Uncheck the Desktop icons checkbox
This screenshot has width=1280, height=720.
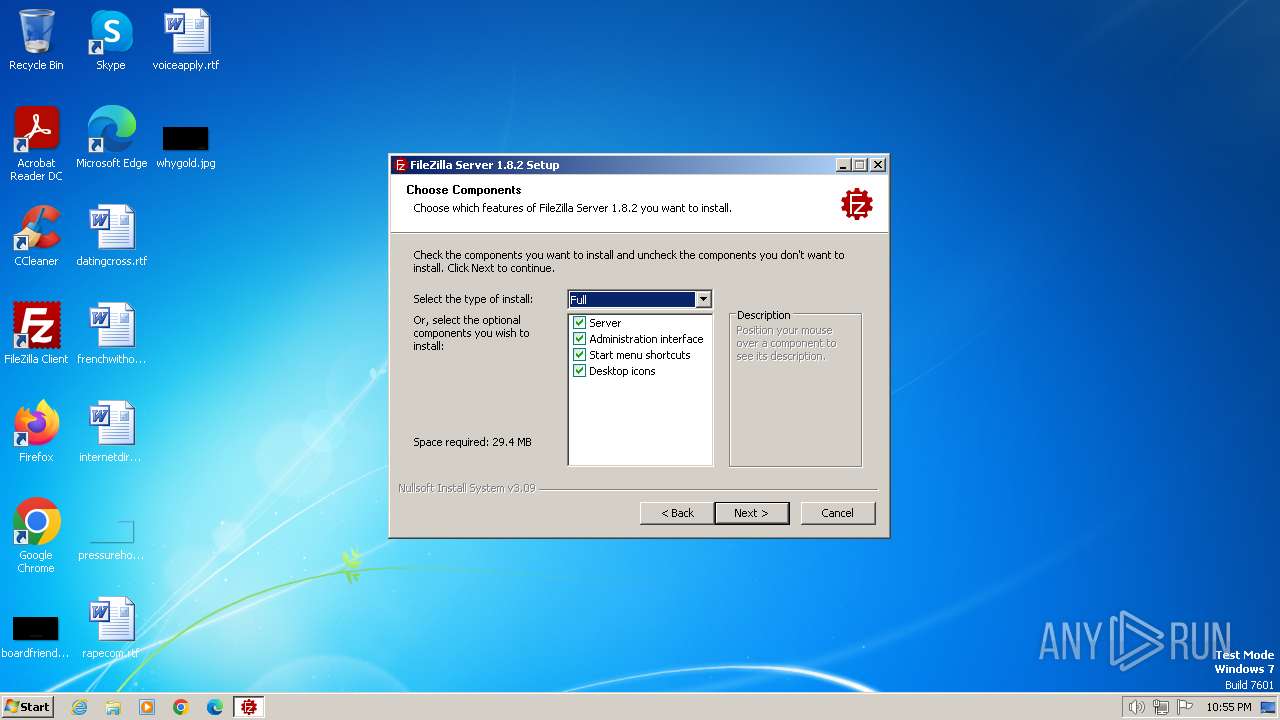(x=579, y=371)
